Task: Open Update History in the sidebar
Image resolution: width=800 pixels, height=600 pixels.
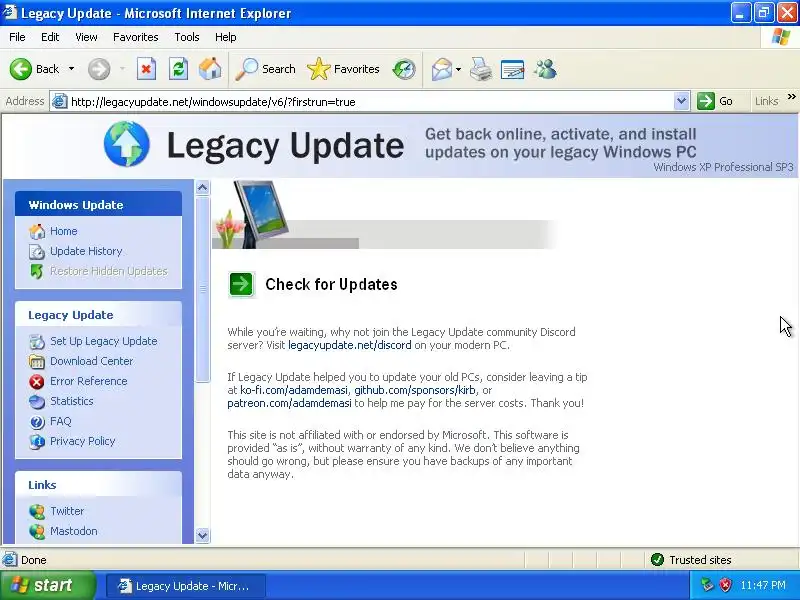Action: (86, 251)
